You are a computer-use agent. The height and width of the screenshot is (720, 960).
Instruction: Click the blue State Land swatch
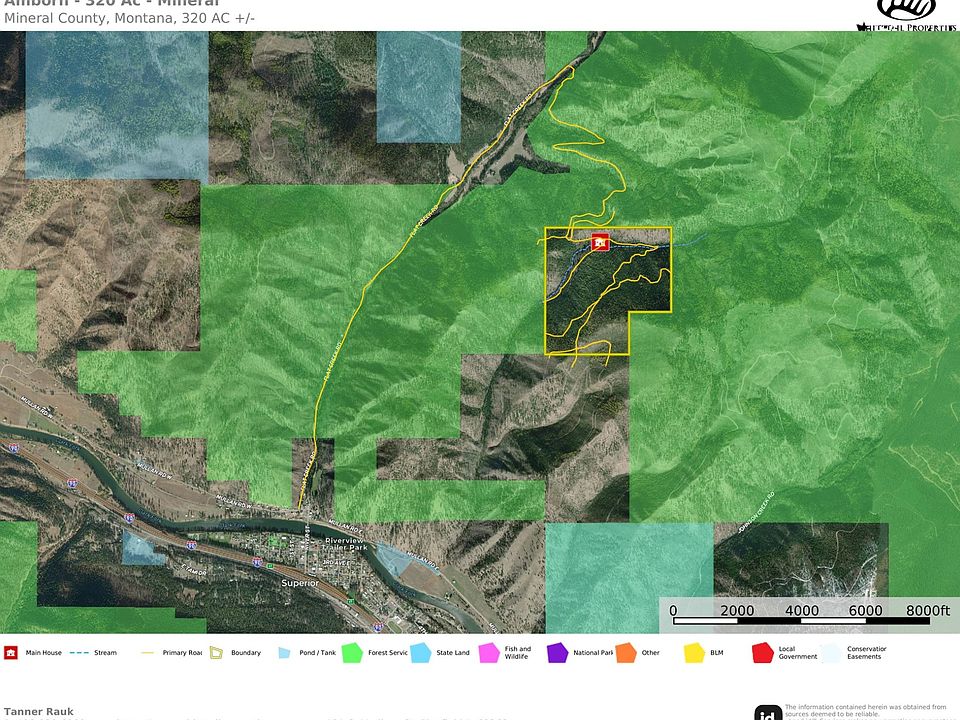[420, 653]
